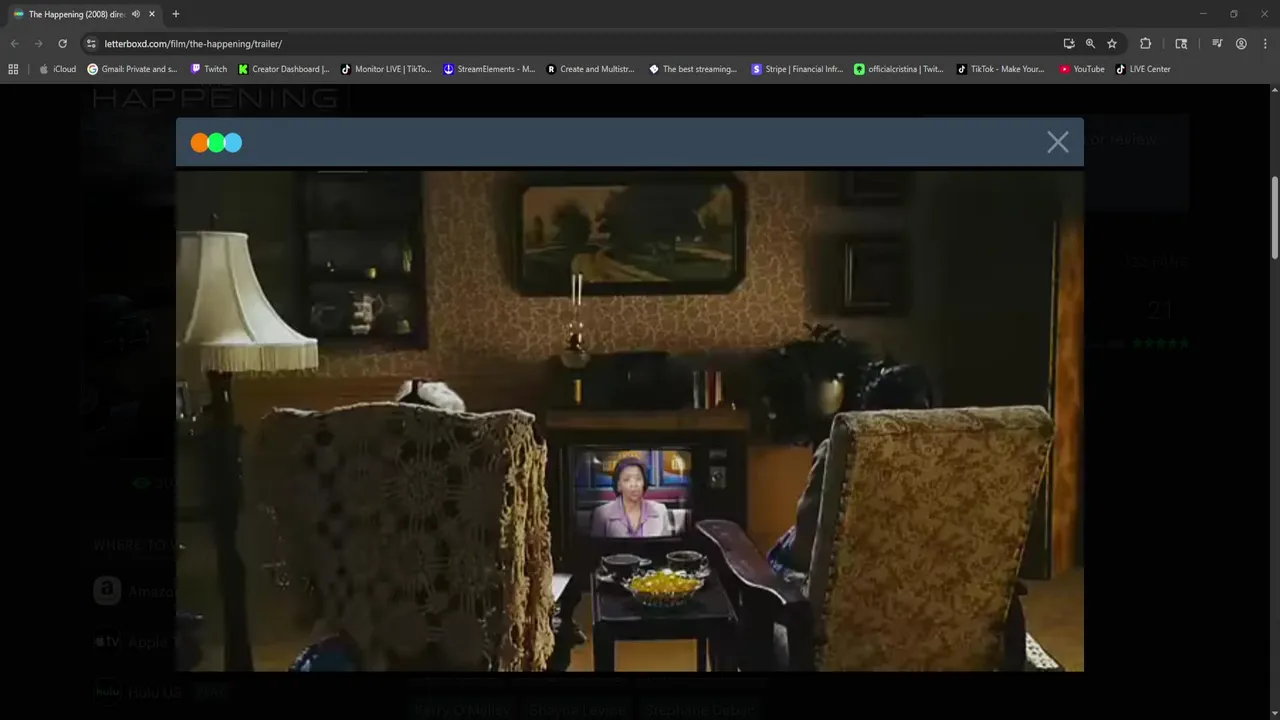Install app icon in address bar
Screen dimensions: 1280x720
coord(1069,44)
